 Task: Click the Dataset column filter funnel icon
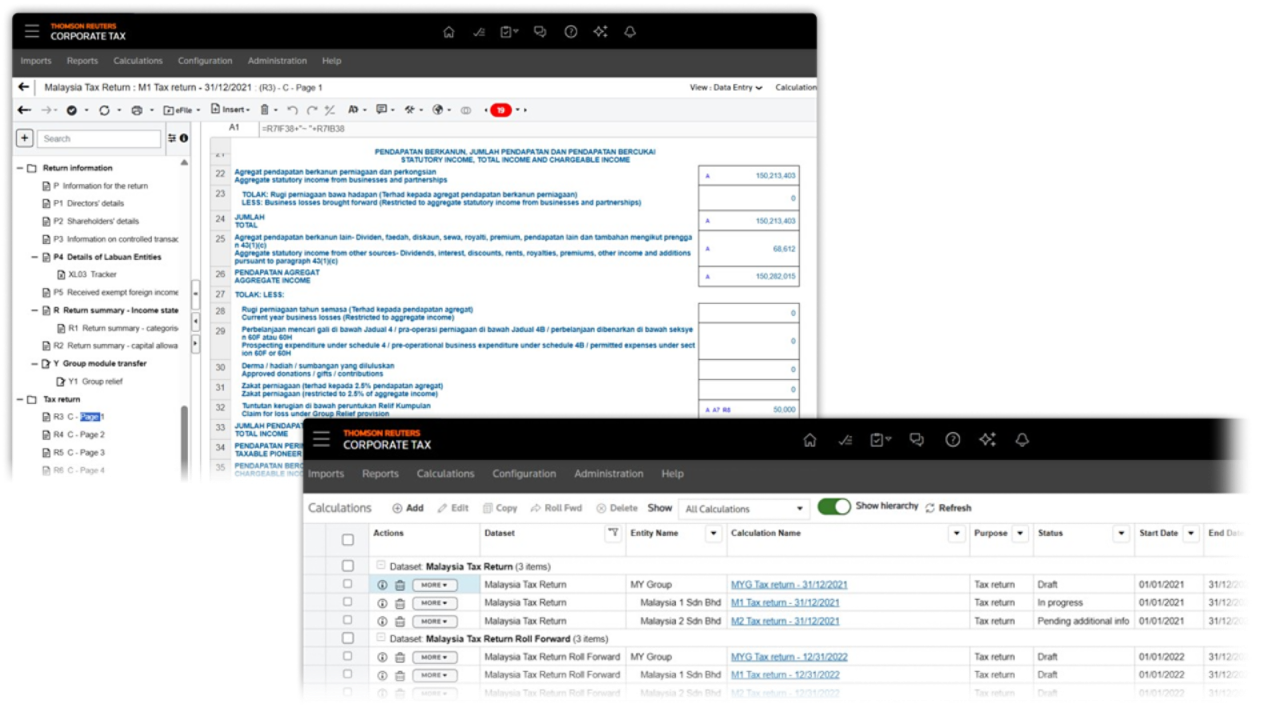click(612, 534)
